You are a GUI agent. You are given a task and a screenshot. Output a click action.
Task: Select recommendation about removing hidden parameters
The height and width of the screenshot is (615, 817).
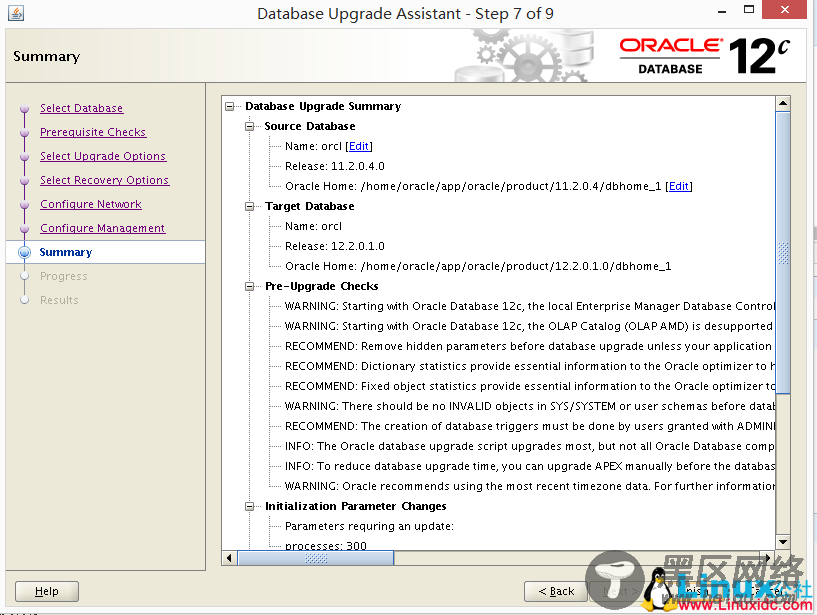click(529, 346)
